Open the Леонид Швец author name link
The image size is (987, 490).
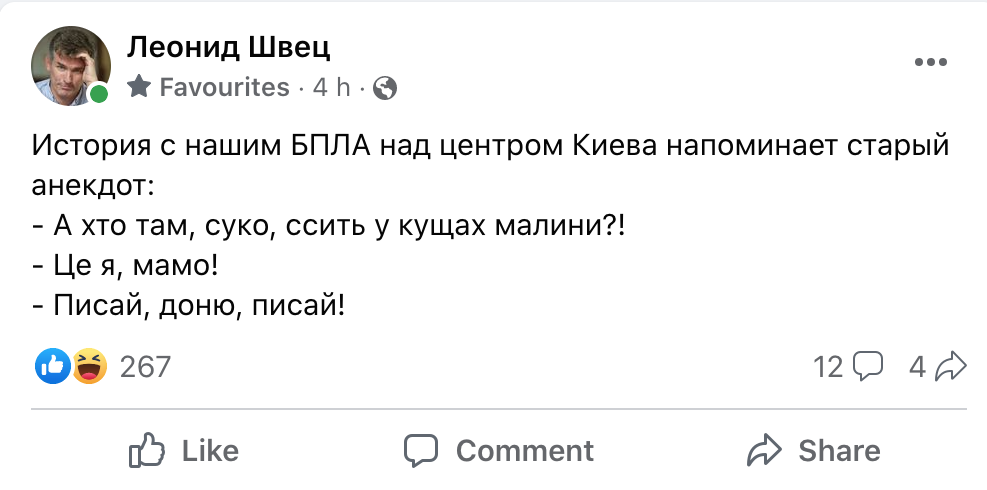[228, 46]
